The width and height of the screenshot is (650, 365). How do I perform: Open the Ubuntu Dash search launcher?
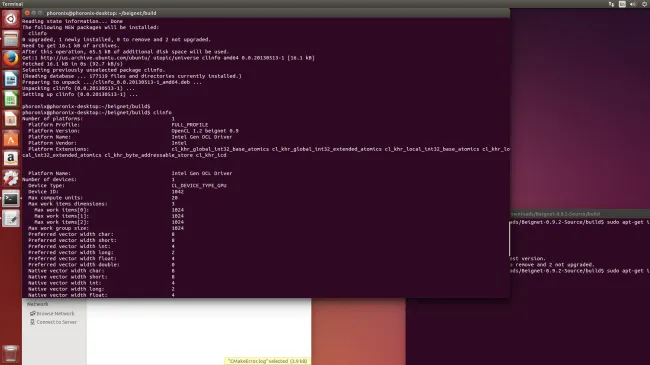click(x=11, y=19)
